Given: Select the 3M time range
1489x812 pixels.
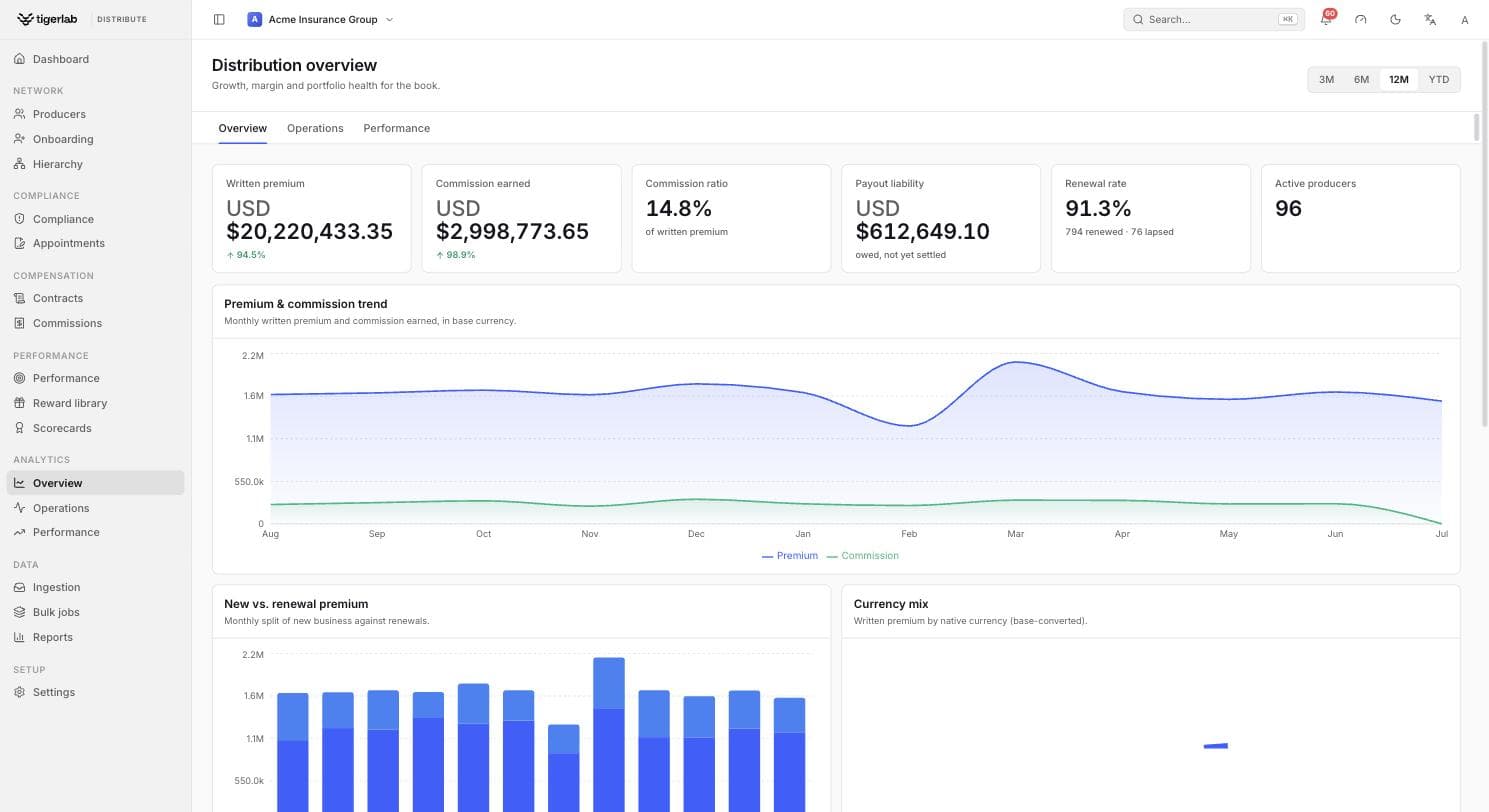Looking at the screenshot, I should pyautogui.click(x=1326, y=79).
